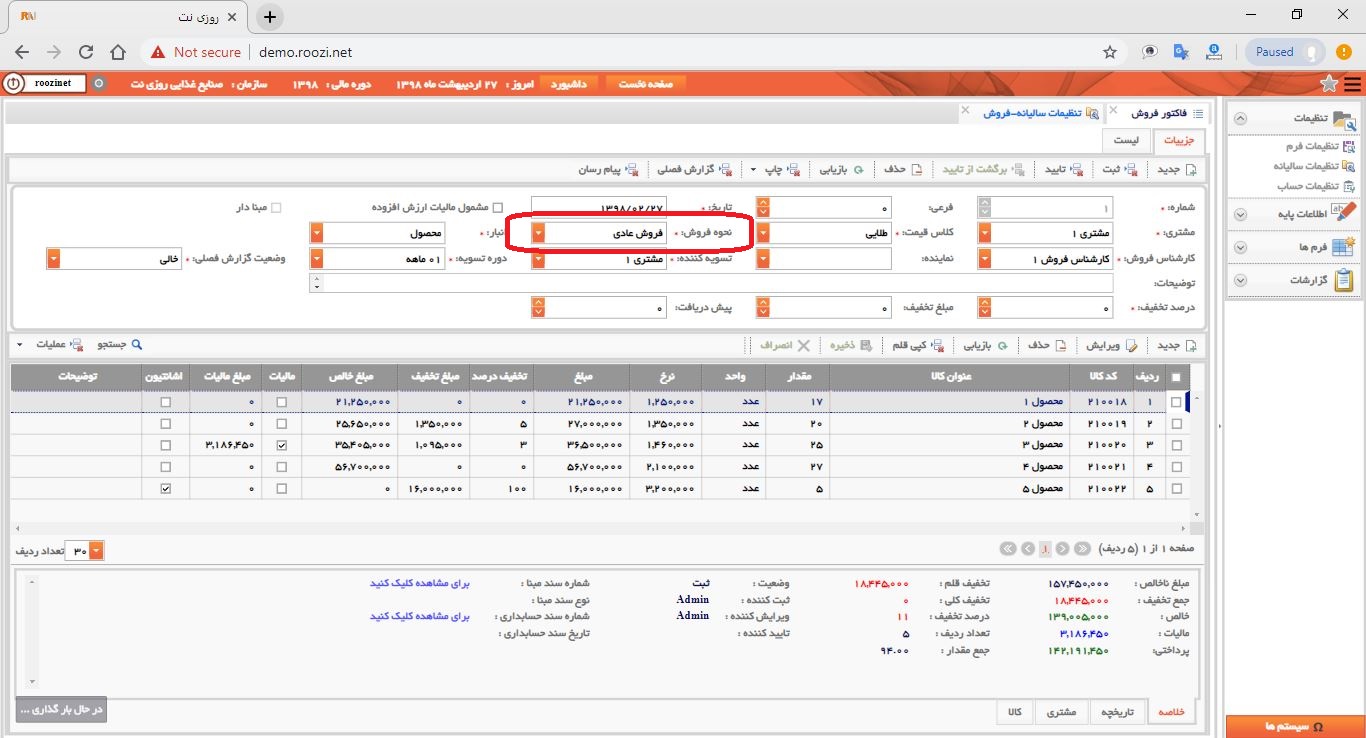The image size is (1366, 738).
Task: Click the چاپ (Print) toolbar button
Action: [x=782, y=169]
